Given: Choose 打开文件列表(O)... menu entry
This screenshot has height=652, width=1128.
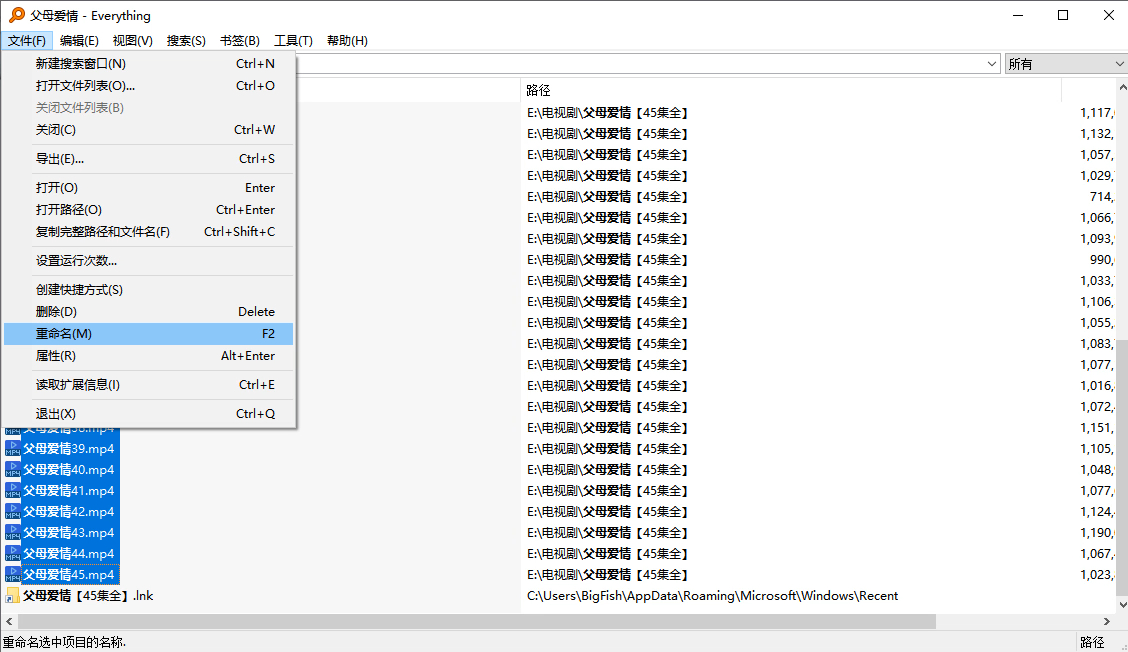Looking at the screenshot, I should [x=148, y=86].
